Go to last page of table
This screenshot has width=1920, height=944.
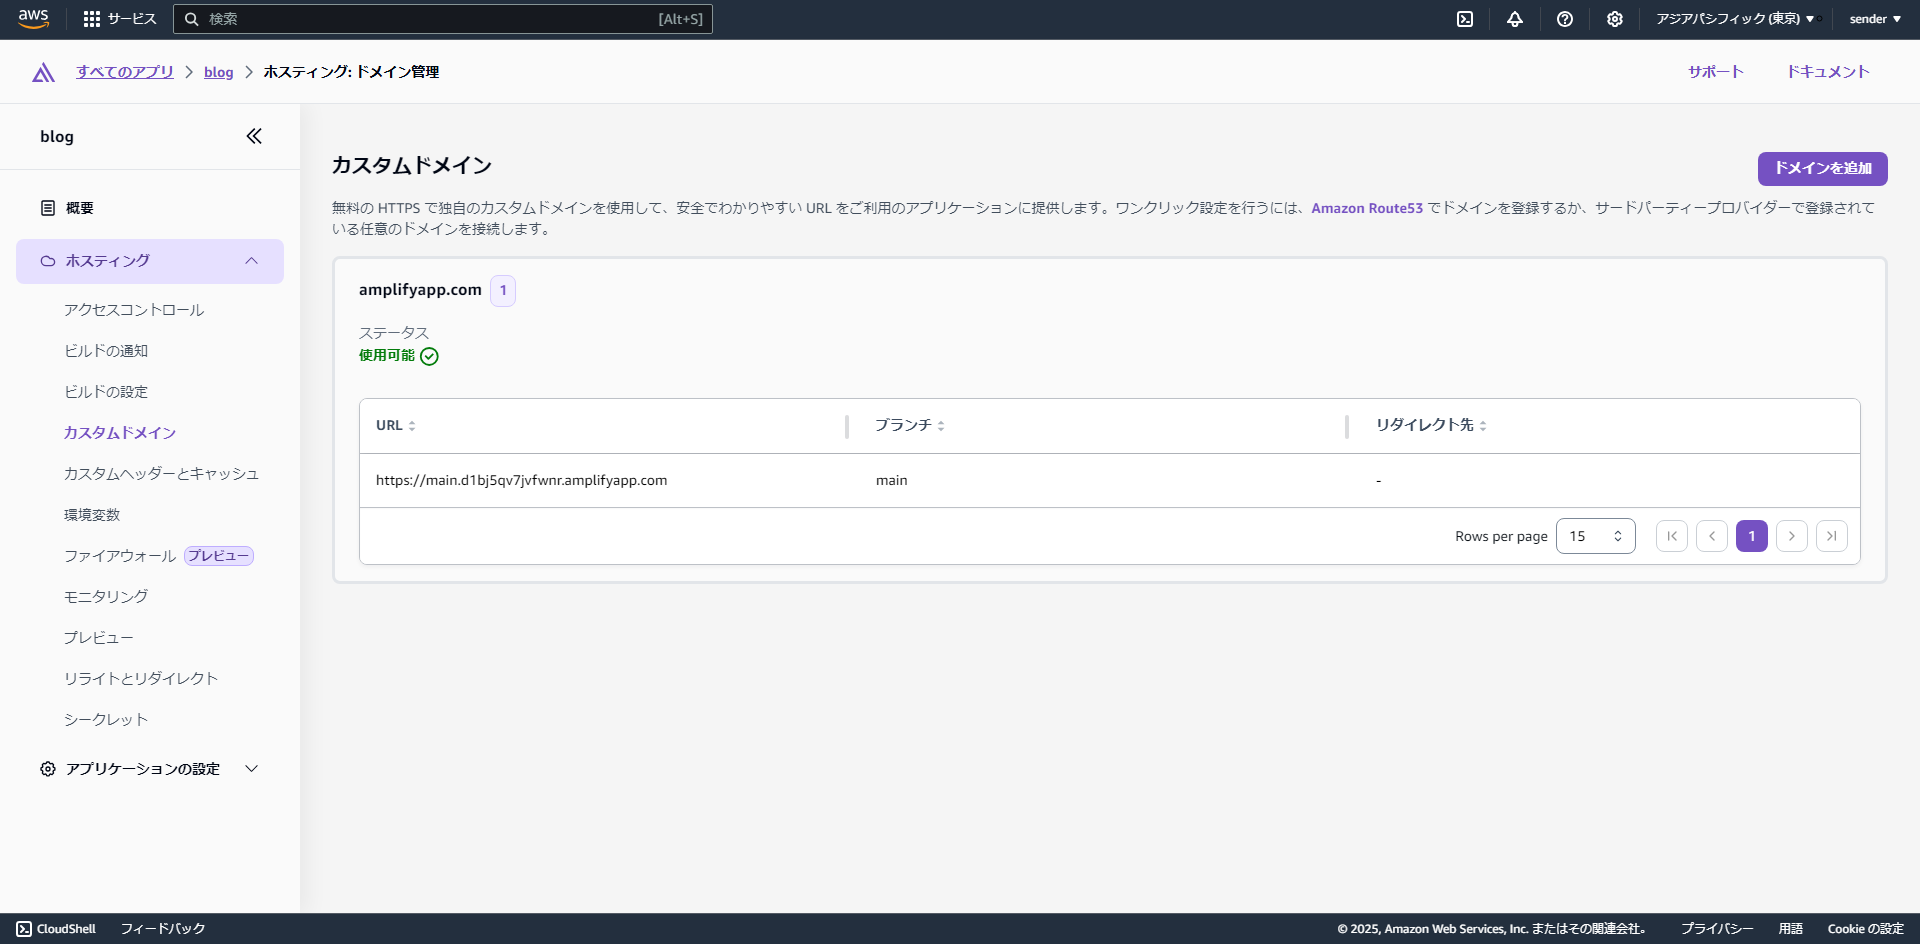1832,536
